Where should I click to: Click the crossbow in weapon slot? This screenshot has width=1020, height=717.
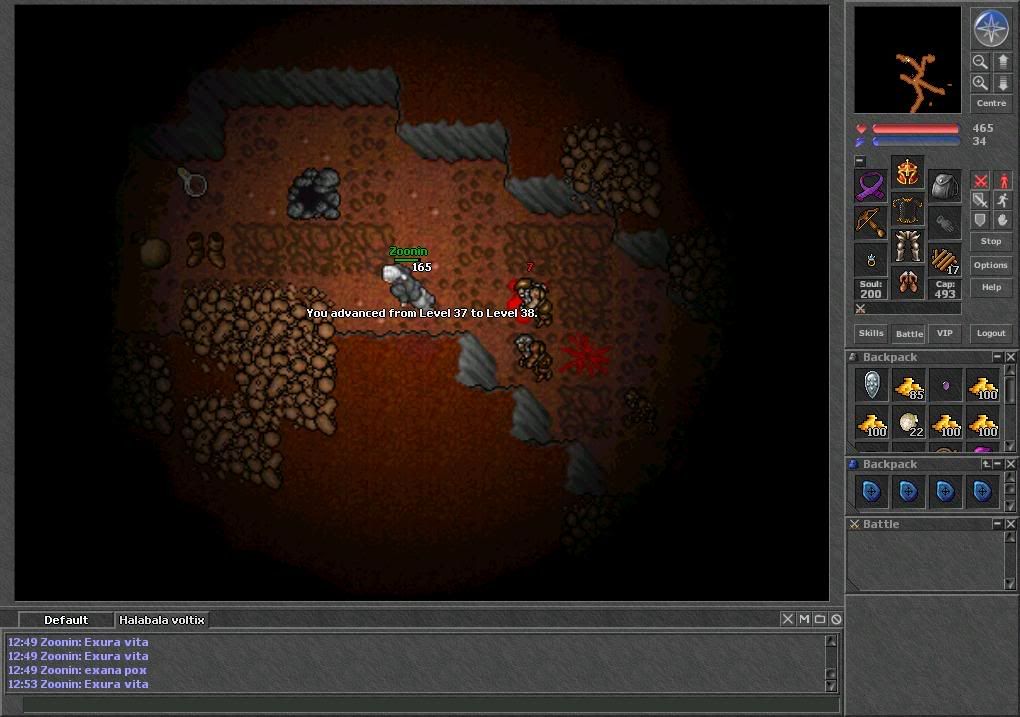click(x=870, y=223)
